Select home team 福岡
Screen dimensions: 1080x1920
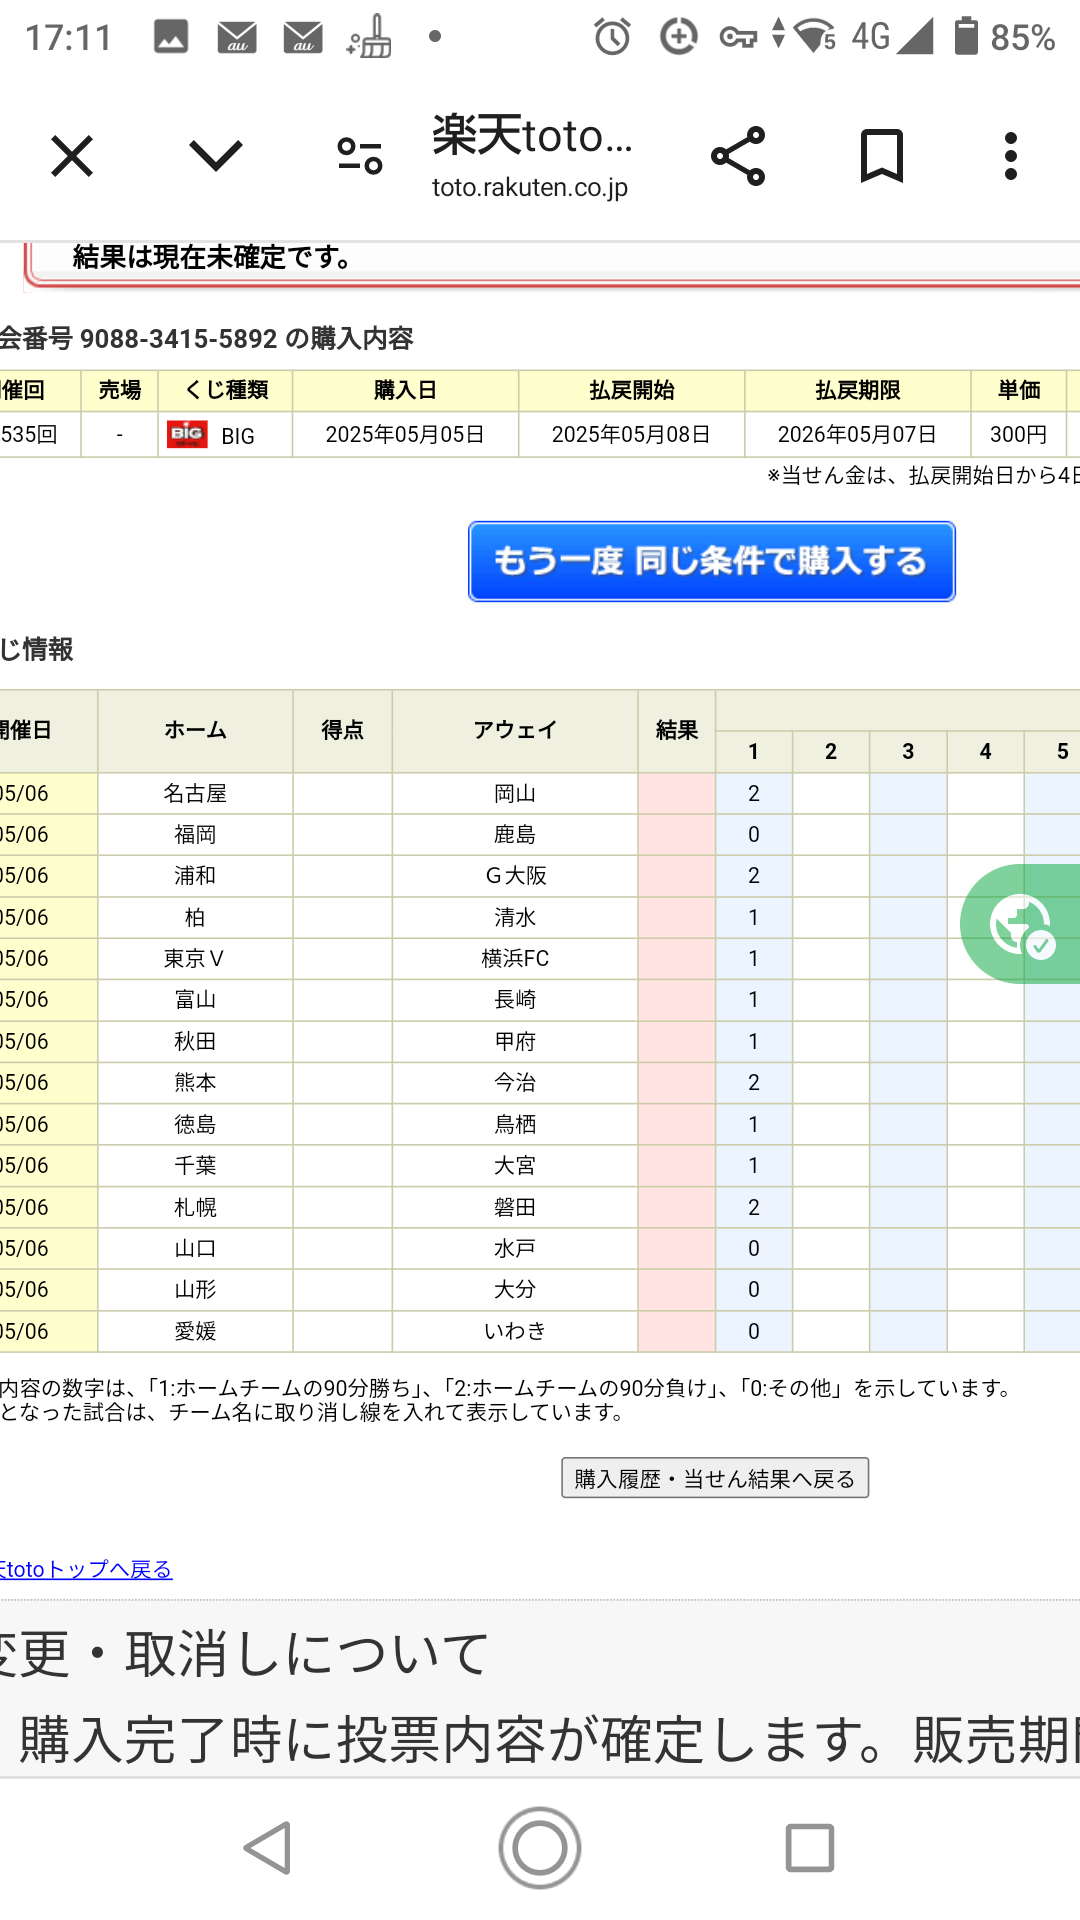[x=195, y=835]
